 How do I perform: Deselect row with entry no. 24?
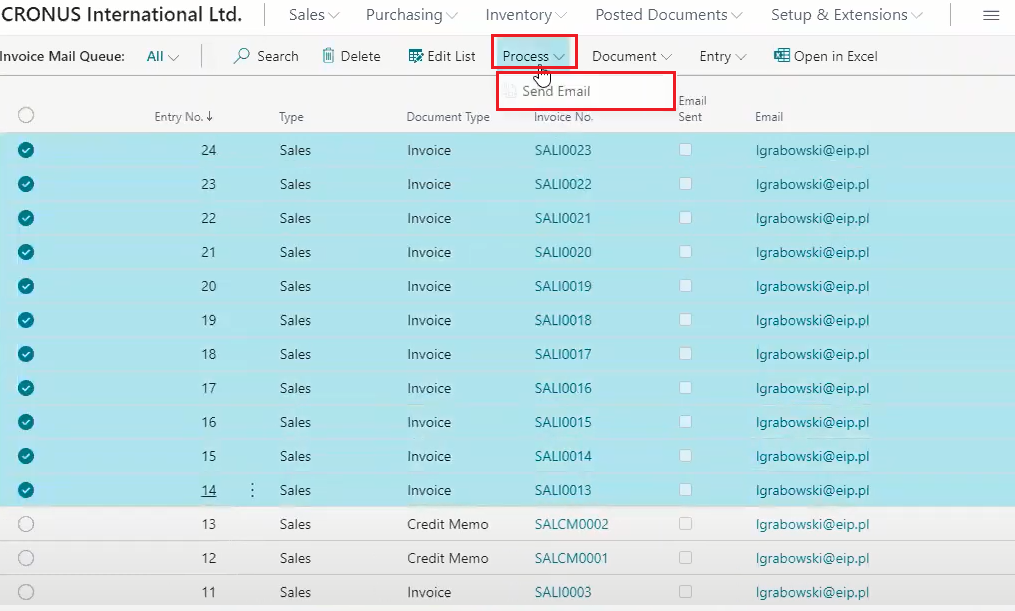point(26,150)
